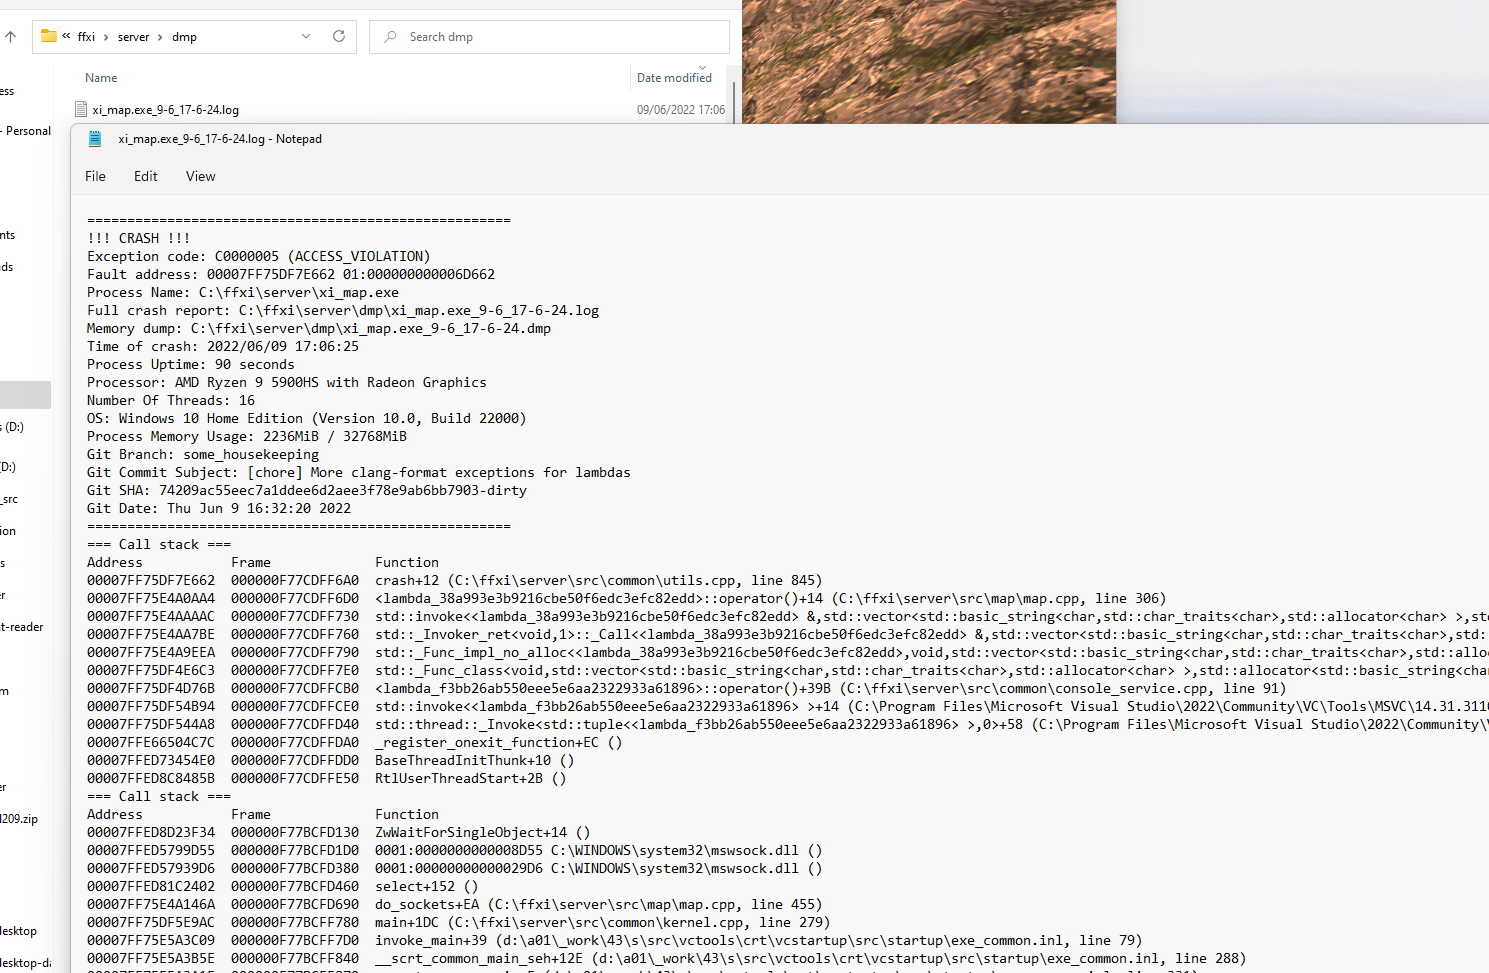Image resolution: width=1489 pixels, height=973 pixels.
Task: Expand the breadcrumb chevron after server
Action: click(x=158, y=36)
